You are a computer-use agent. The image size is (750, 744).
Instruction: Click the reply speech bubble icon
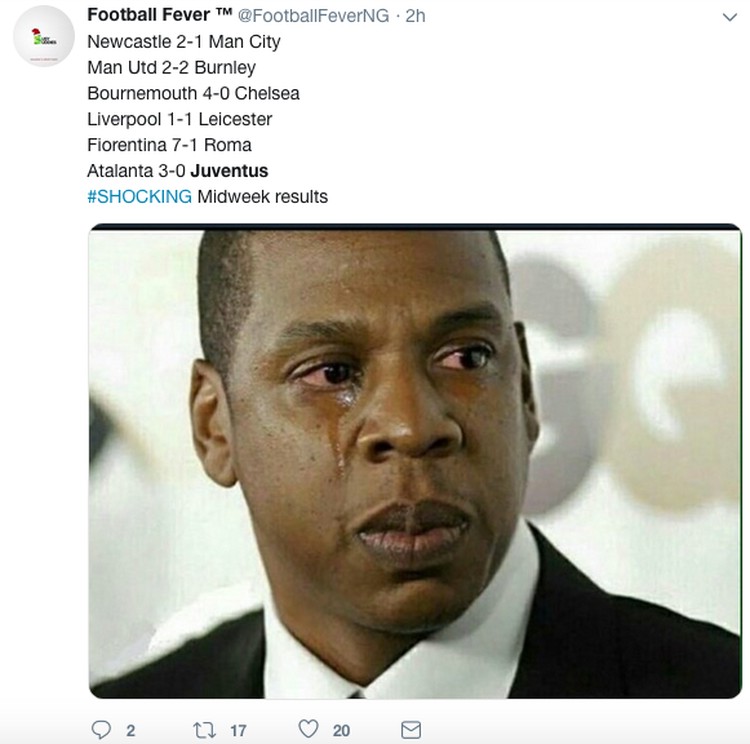[101, 730]
